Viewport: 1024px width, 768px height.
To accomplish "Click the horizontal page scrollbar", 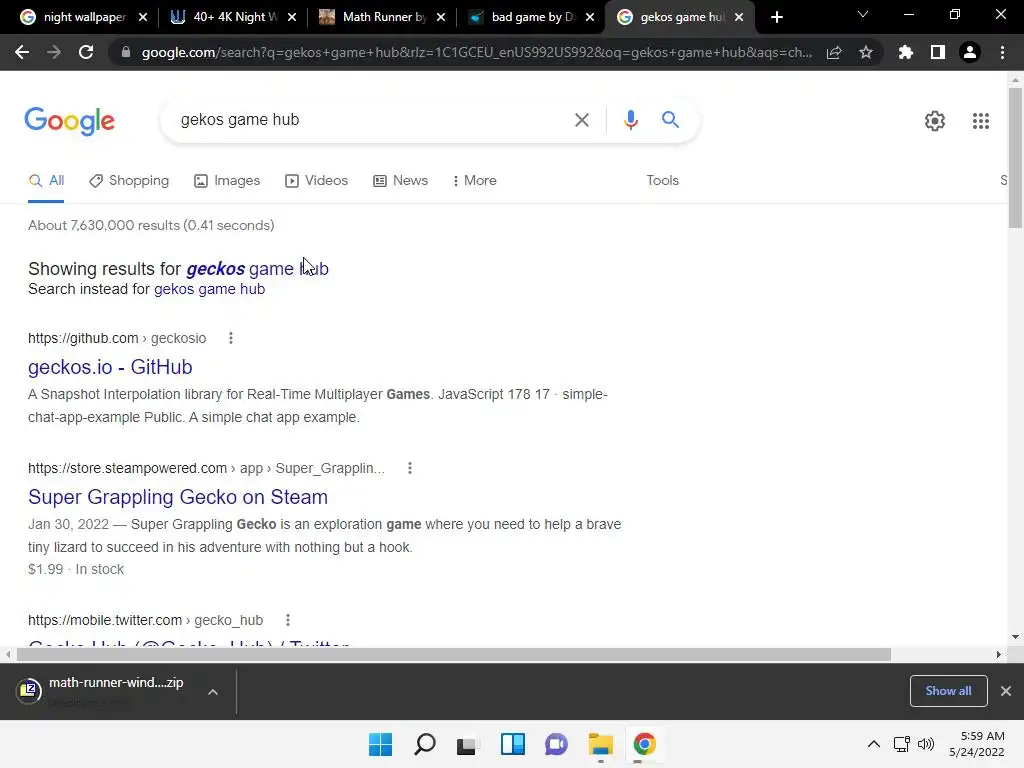I will click(x=454, y=654).
